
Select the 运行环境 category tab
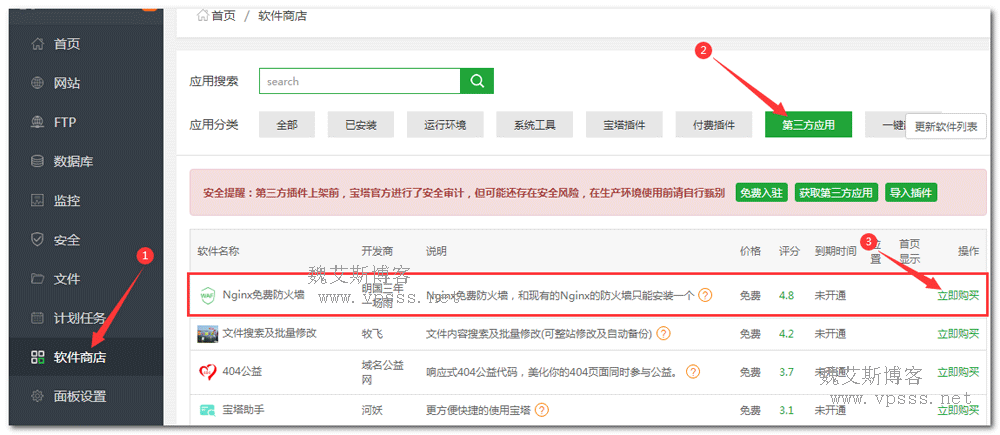click(x=445, y=124)
